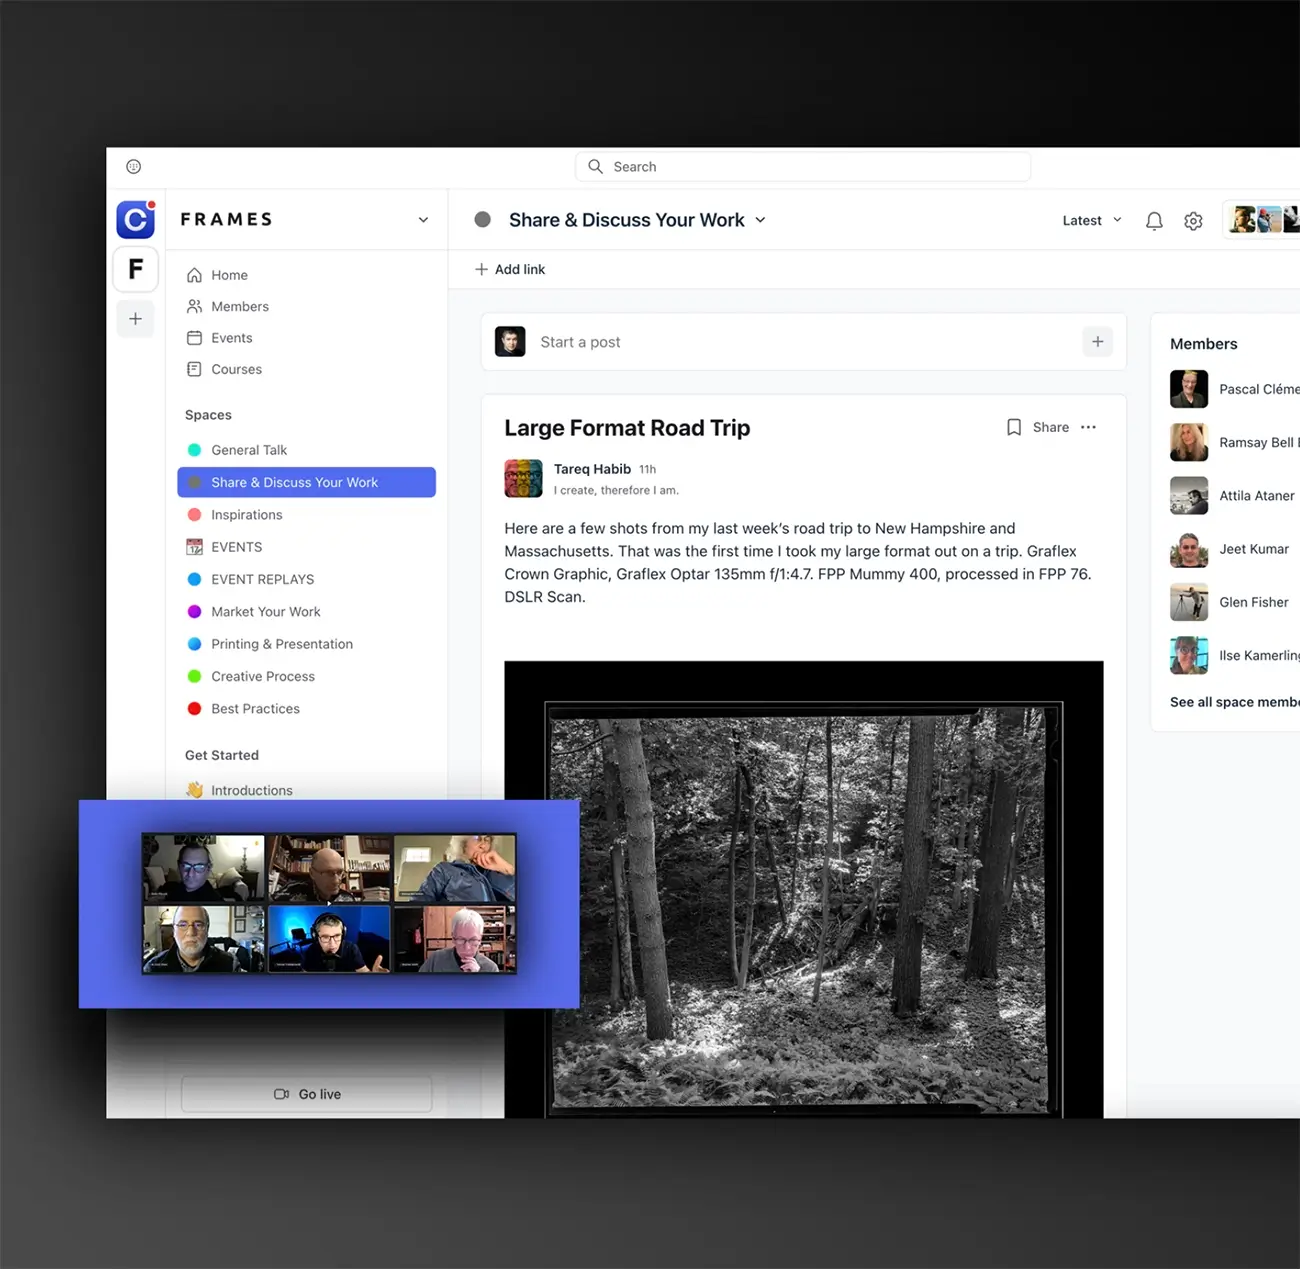1300x1269 pixels.
Task: Click the Home icon in sidebar
Action: point(194,275)
